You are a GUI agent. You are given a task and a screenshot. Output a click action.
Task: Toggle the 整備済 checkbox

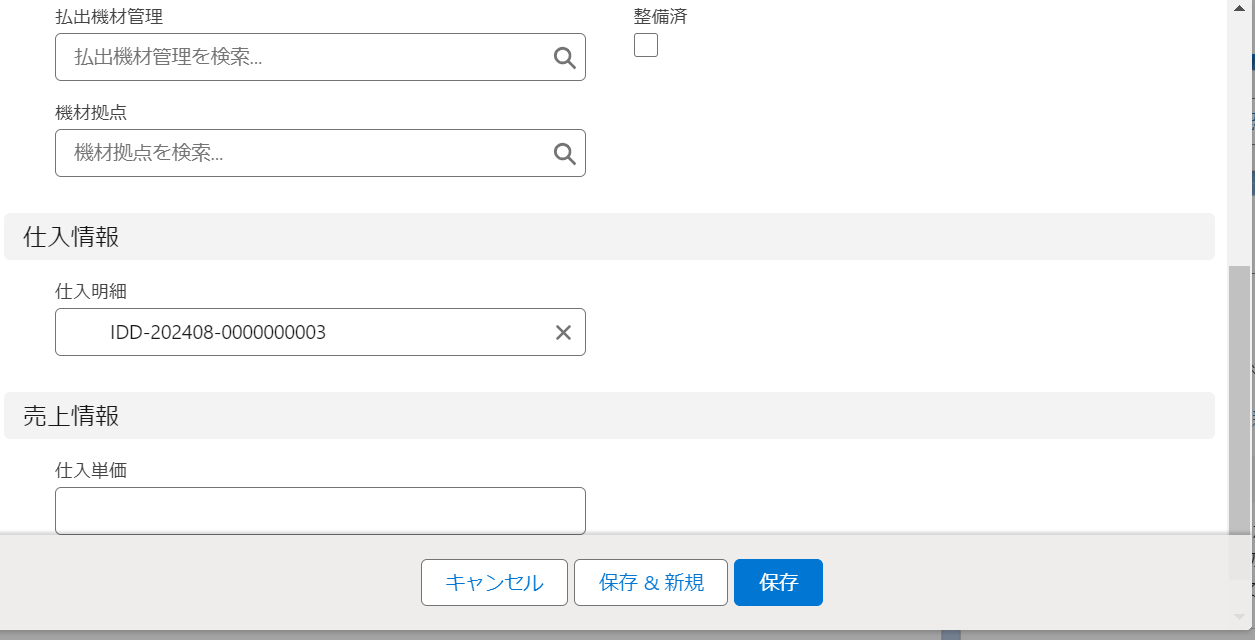click(x=646, y=45)
